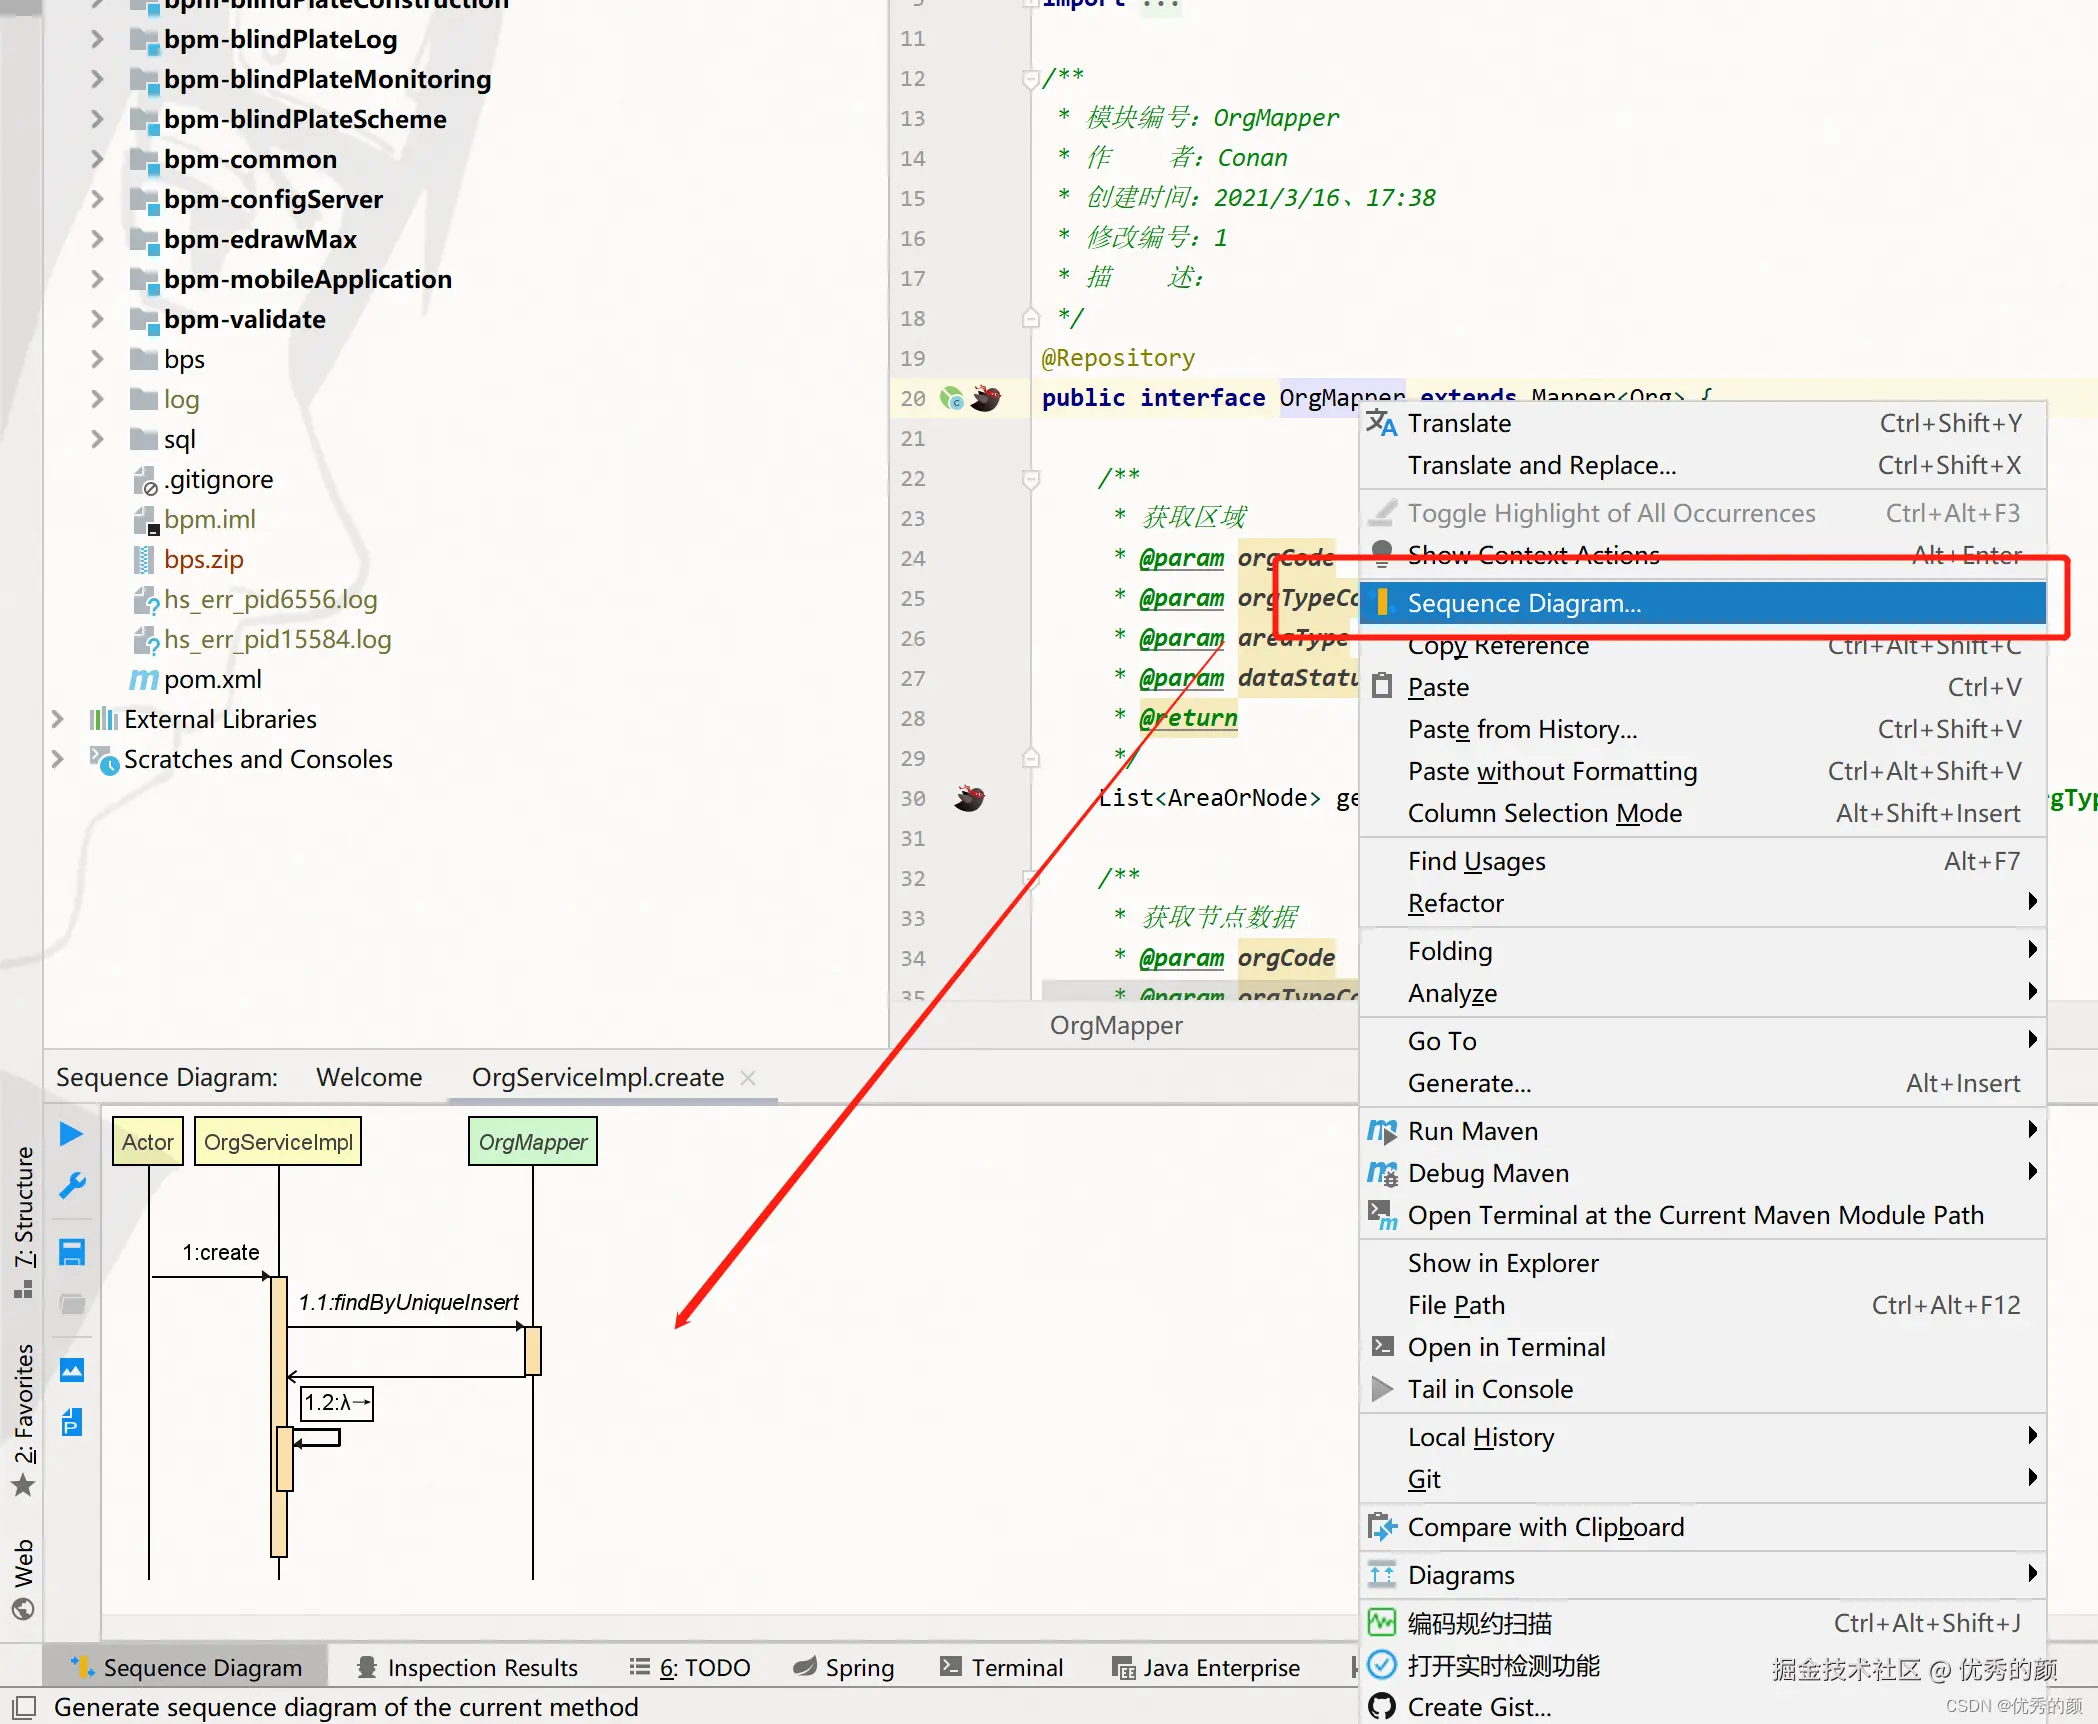Click tool window toggle square in status bar
This screenshot has height=1724, width=2098.
[x=24, y=1707]
